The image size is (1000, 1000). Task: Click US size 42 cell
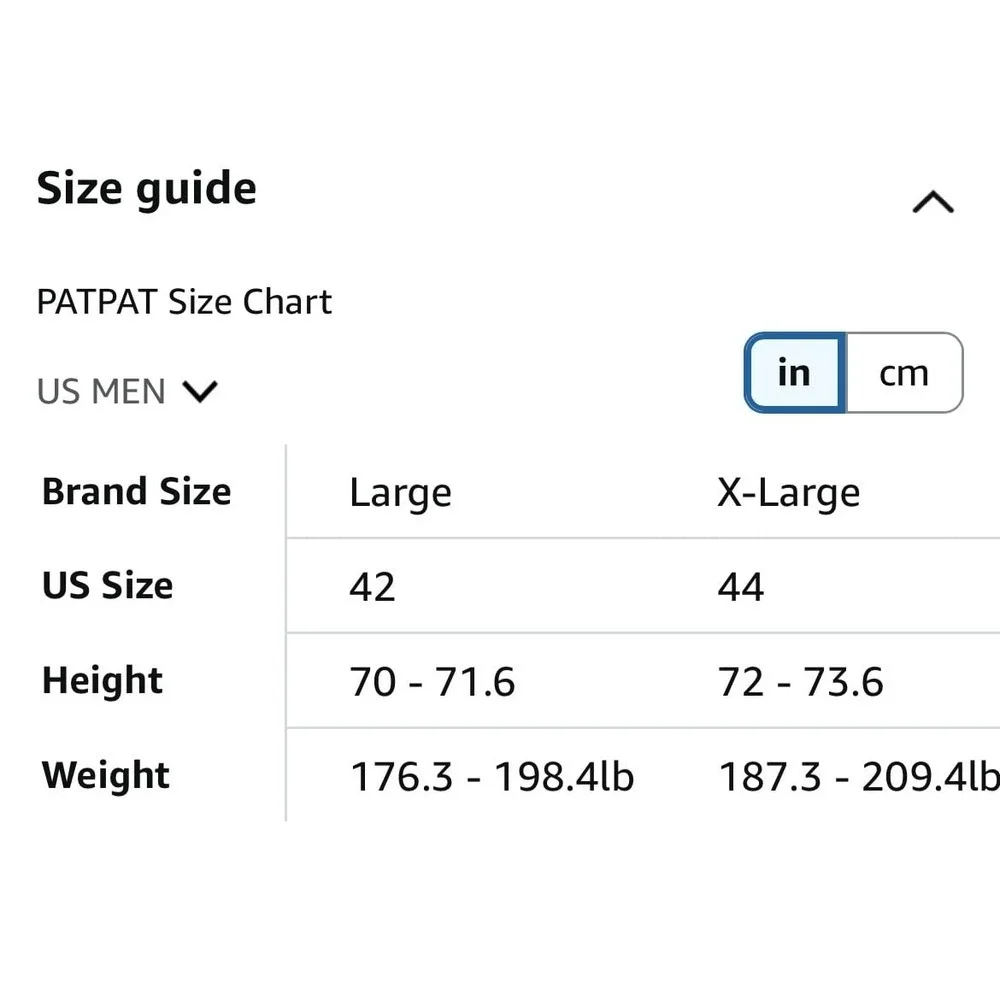(x=372, y=587)
